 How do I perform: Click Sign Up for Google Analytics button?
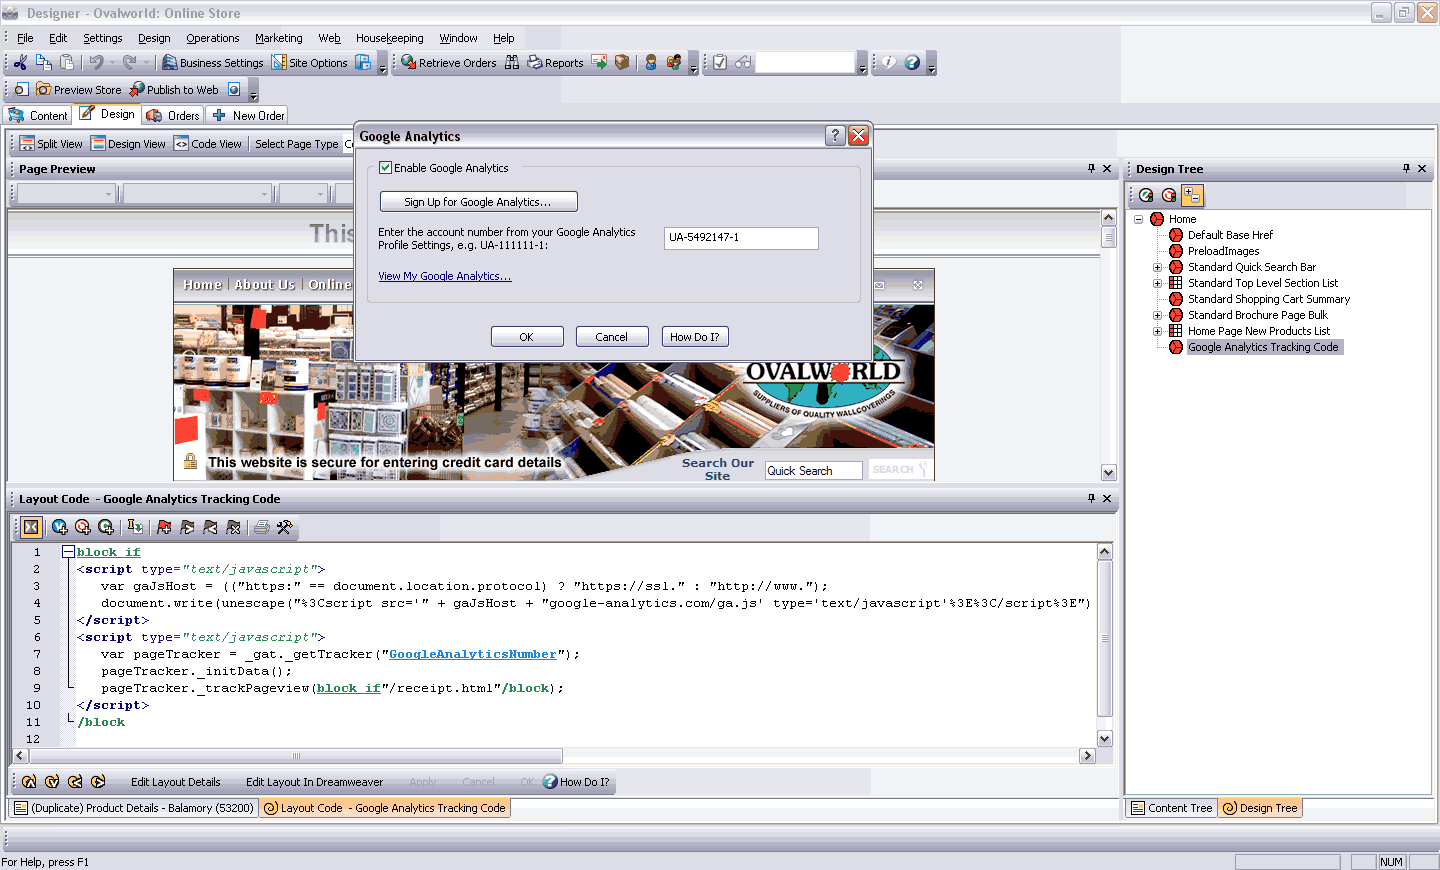(478, 202)
